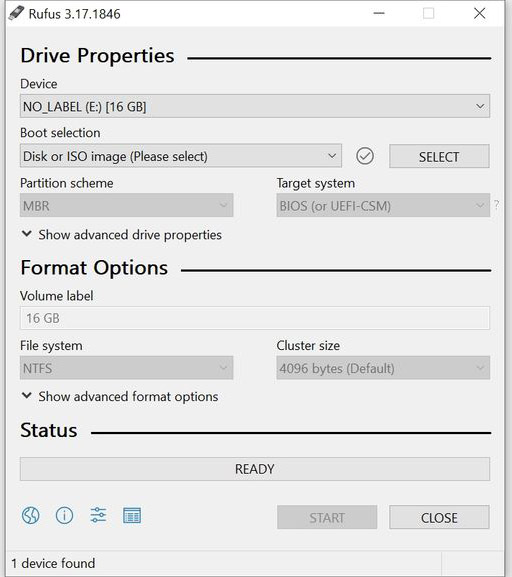512x577 pixels.
Task: Open the Boot selection dropdown
Action: click(x=181, y=156)
